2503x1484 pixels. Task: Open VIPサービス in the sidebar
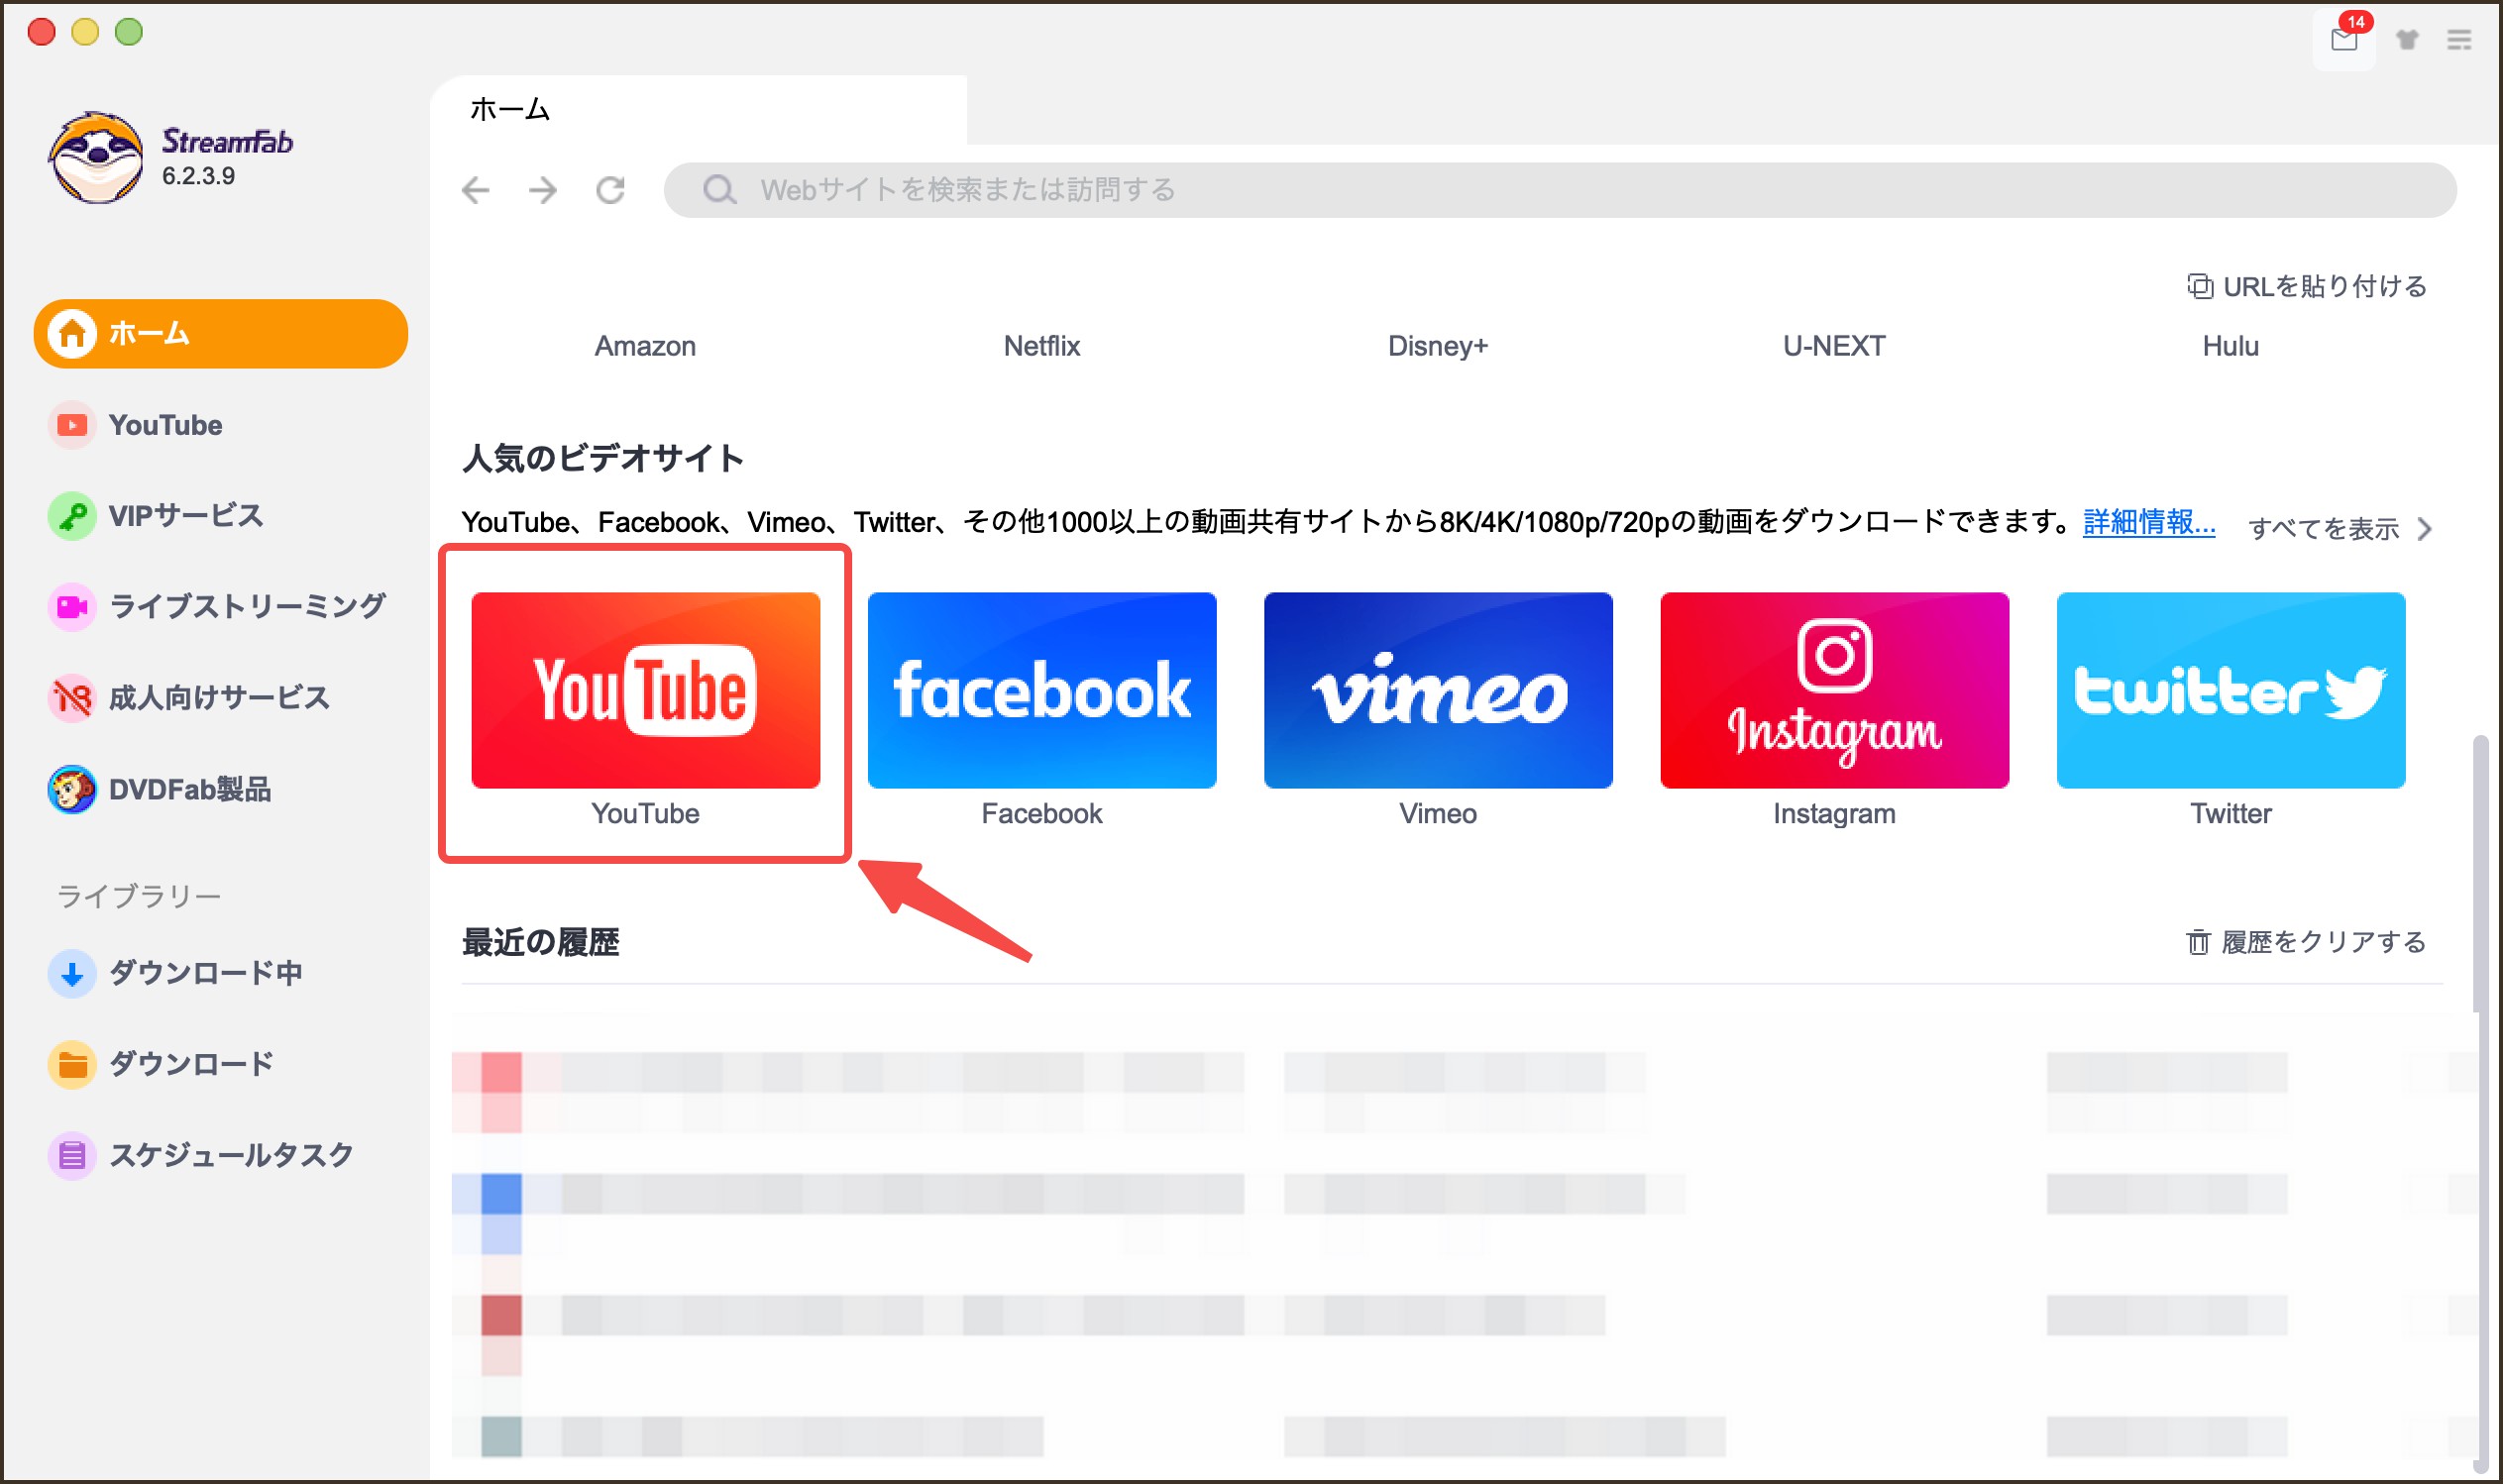click(x=220, y=516)
